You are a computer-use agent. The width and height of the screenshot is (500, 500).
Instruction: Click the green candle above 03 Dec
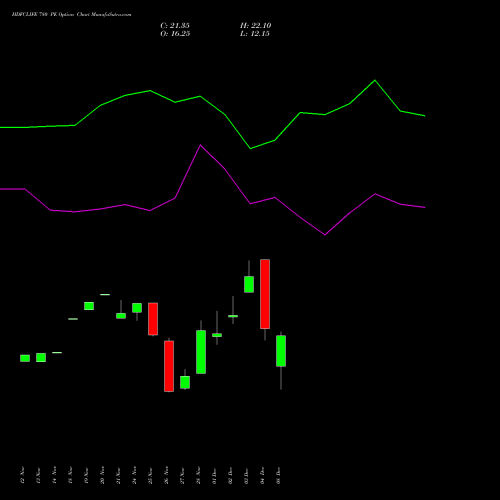point(249,284)
